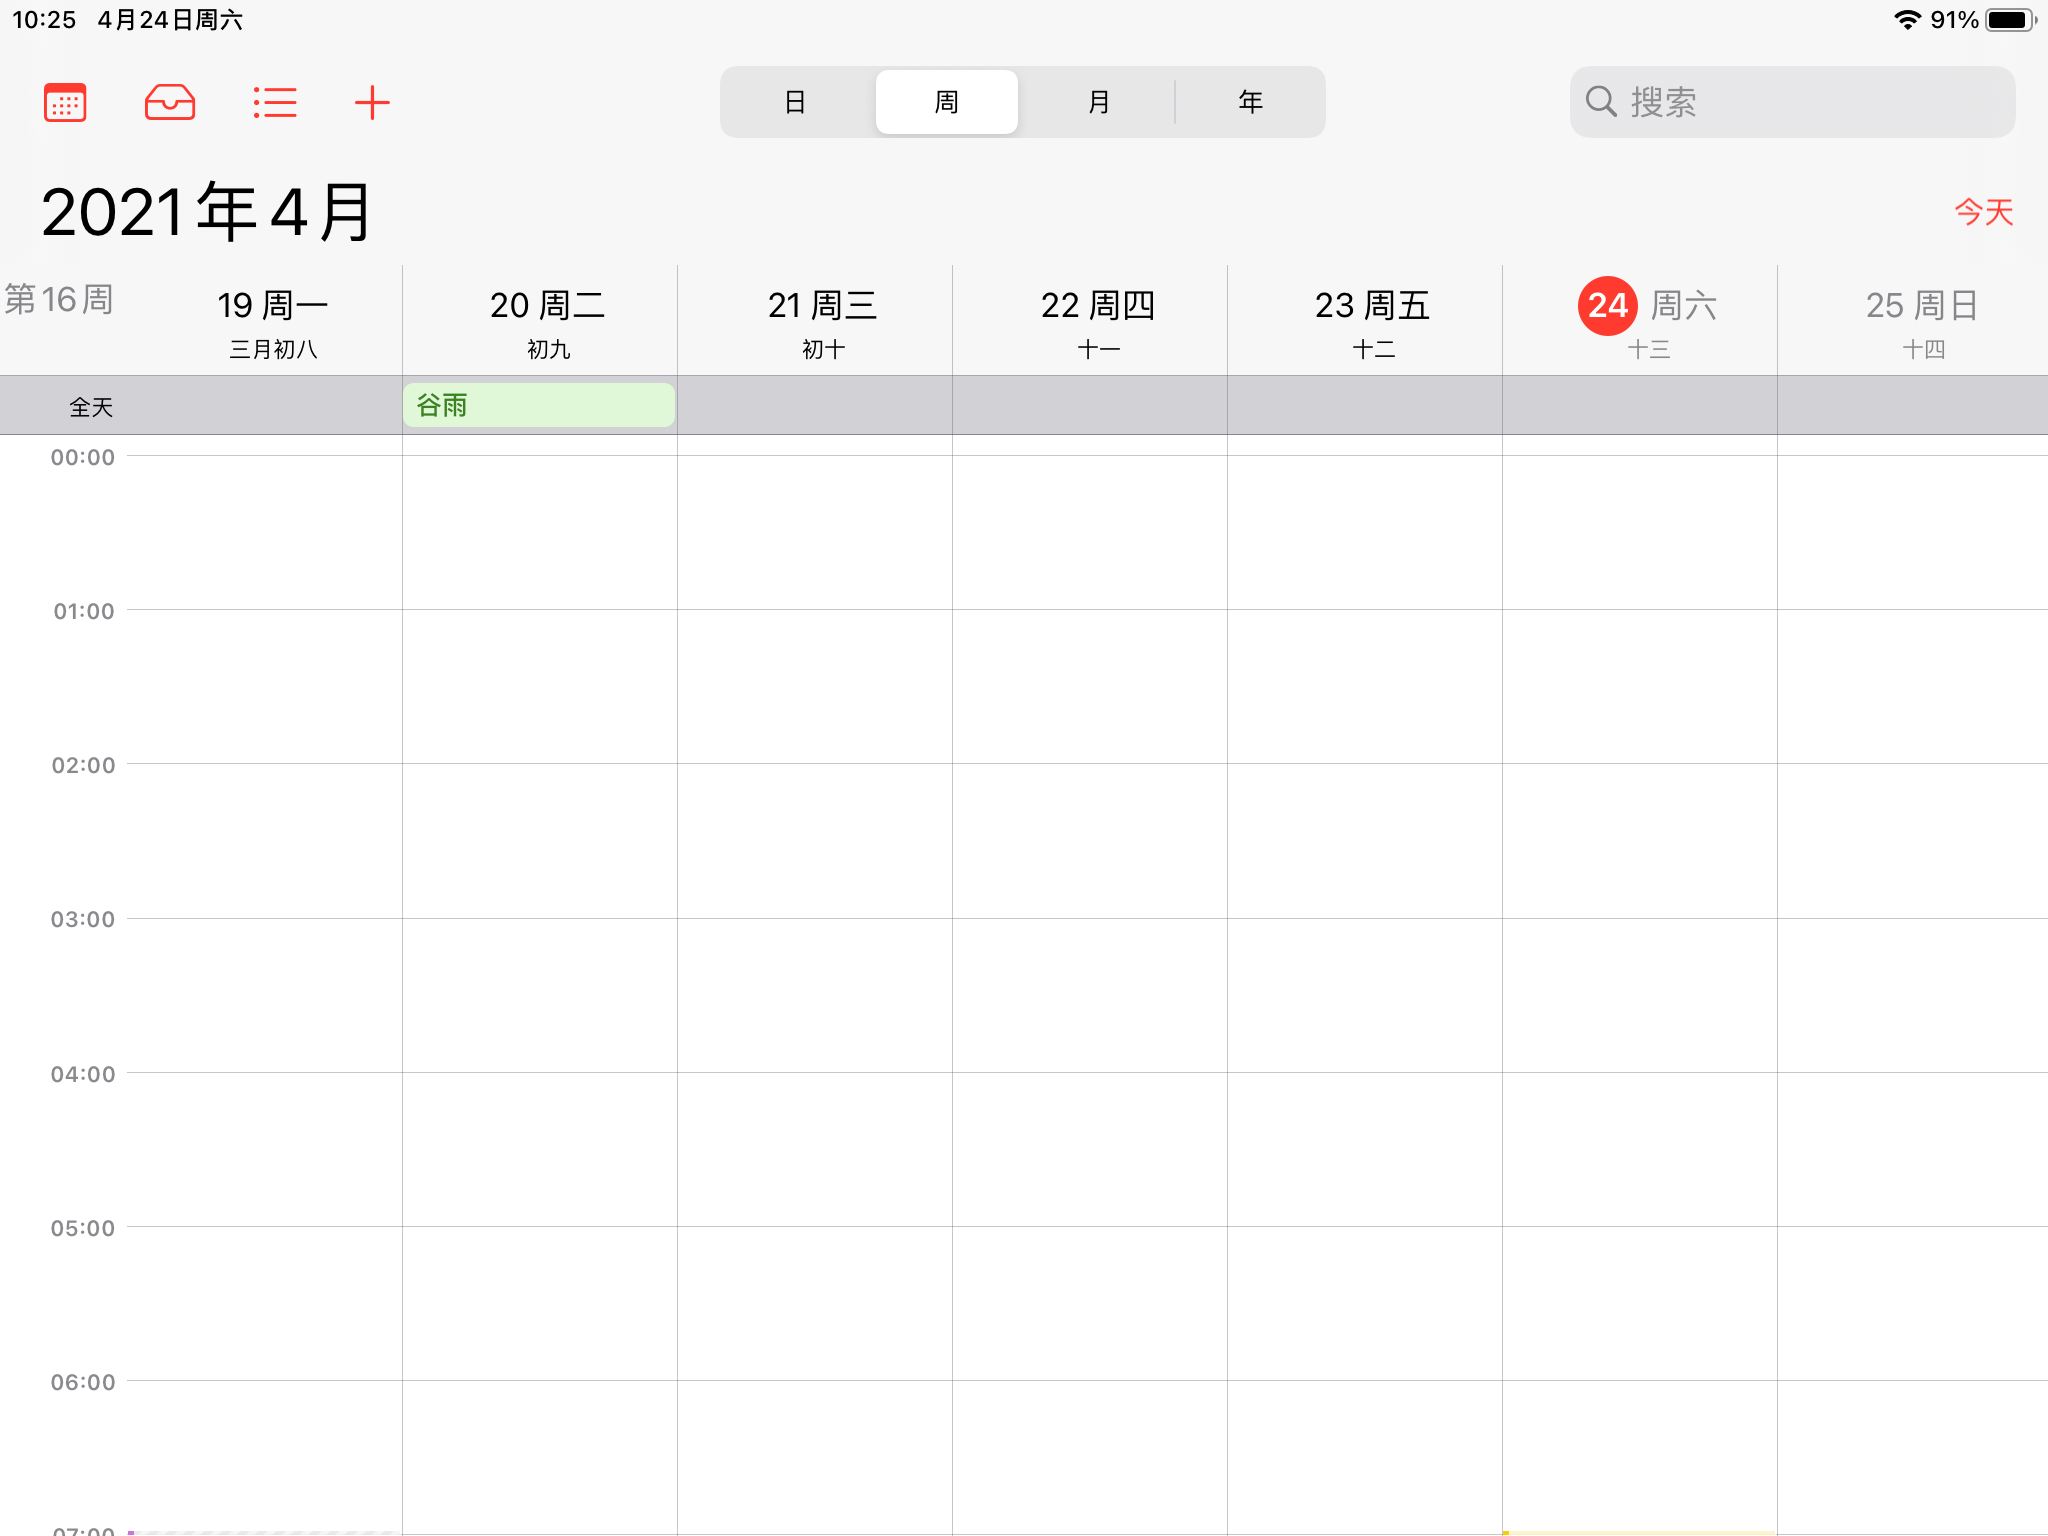Viewport: 2048px width, 1536px height.
Task: Tap the battery indicator in status bar
Action: pos(2010,20)
